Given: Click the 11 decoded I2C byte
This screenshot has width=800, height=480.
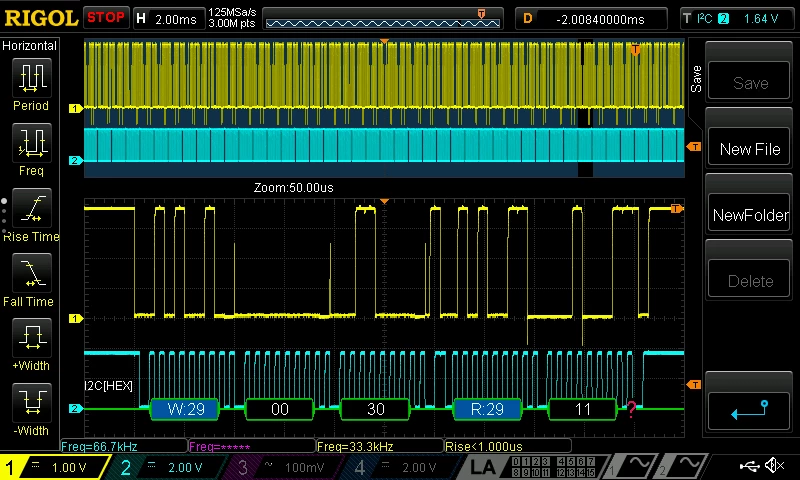Looking at the screenshot, I should point(583,409).
